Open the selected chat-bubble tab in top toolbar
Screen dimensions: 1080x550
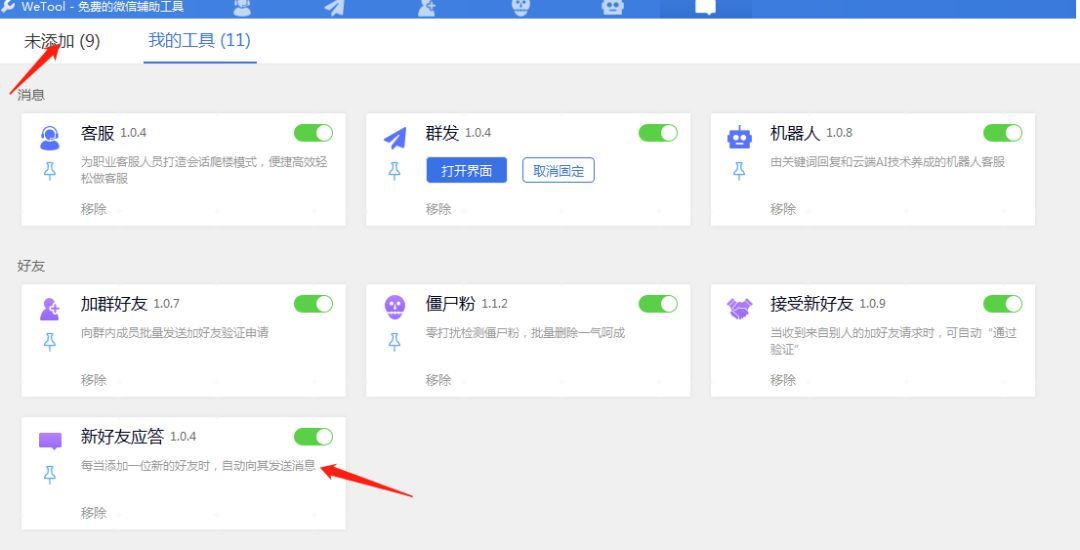point(705,8)
